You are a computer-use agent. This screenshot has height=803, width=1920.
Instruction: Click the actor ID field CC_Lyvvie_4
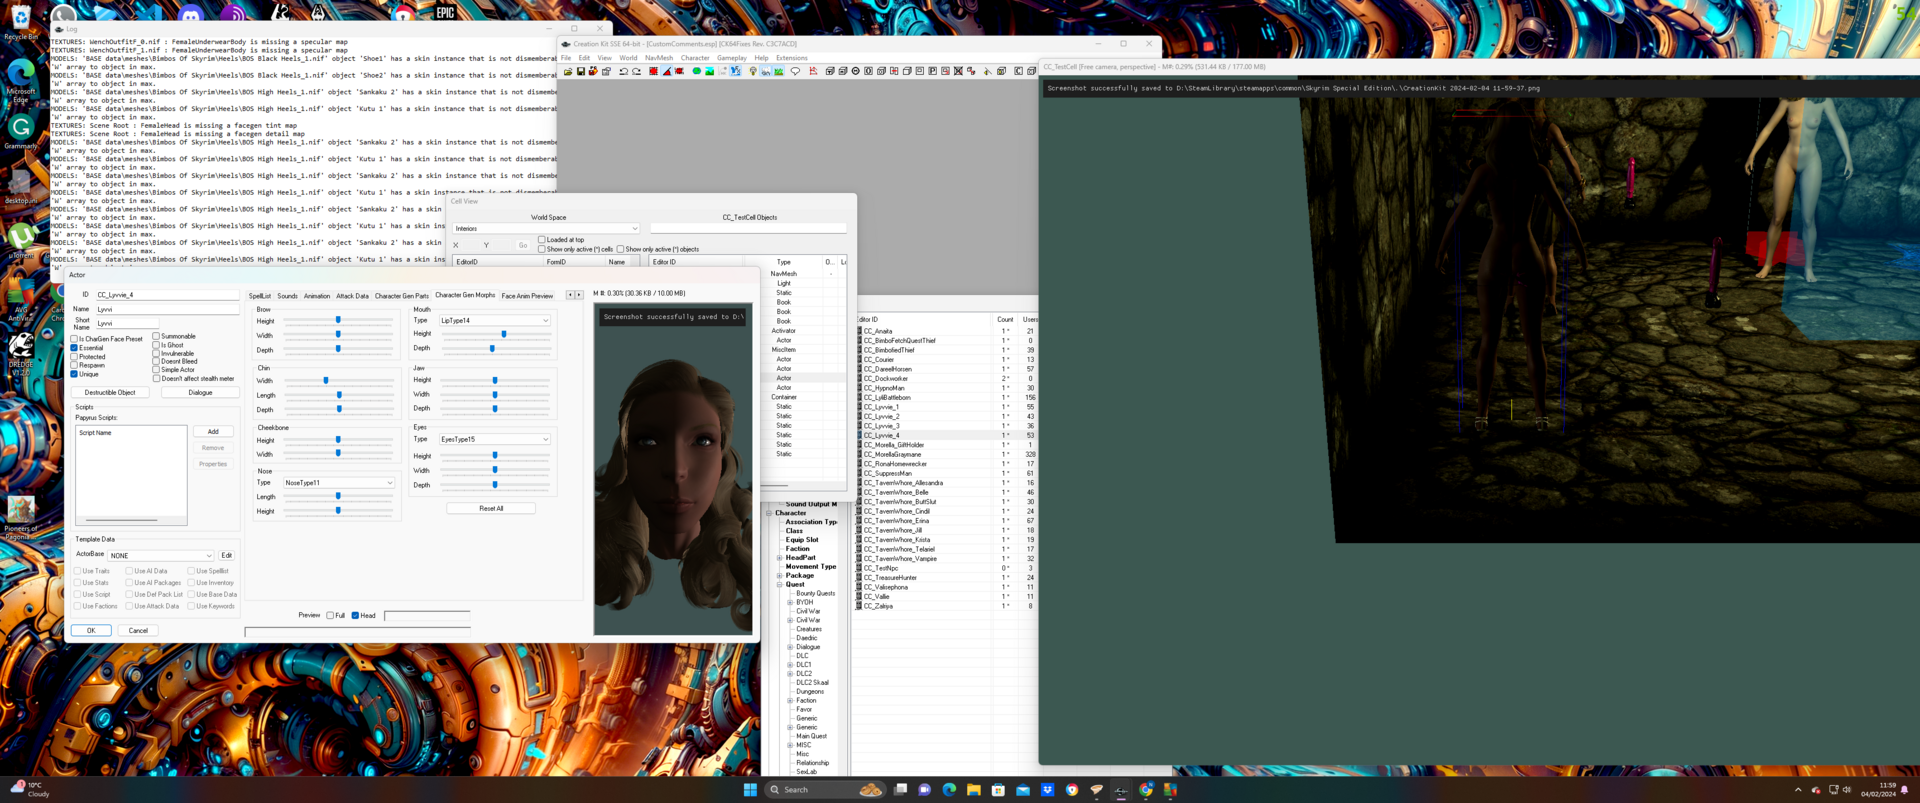(x=167, y=295)
